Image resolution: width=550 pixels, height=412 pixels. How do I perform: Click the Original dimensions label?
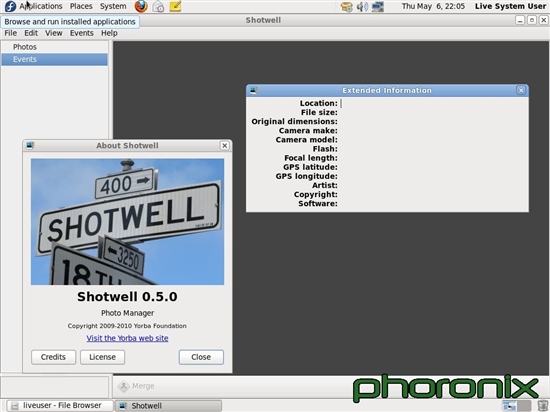(x=294, y=121)
